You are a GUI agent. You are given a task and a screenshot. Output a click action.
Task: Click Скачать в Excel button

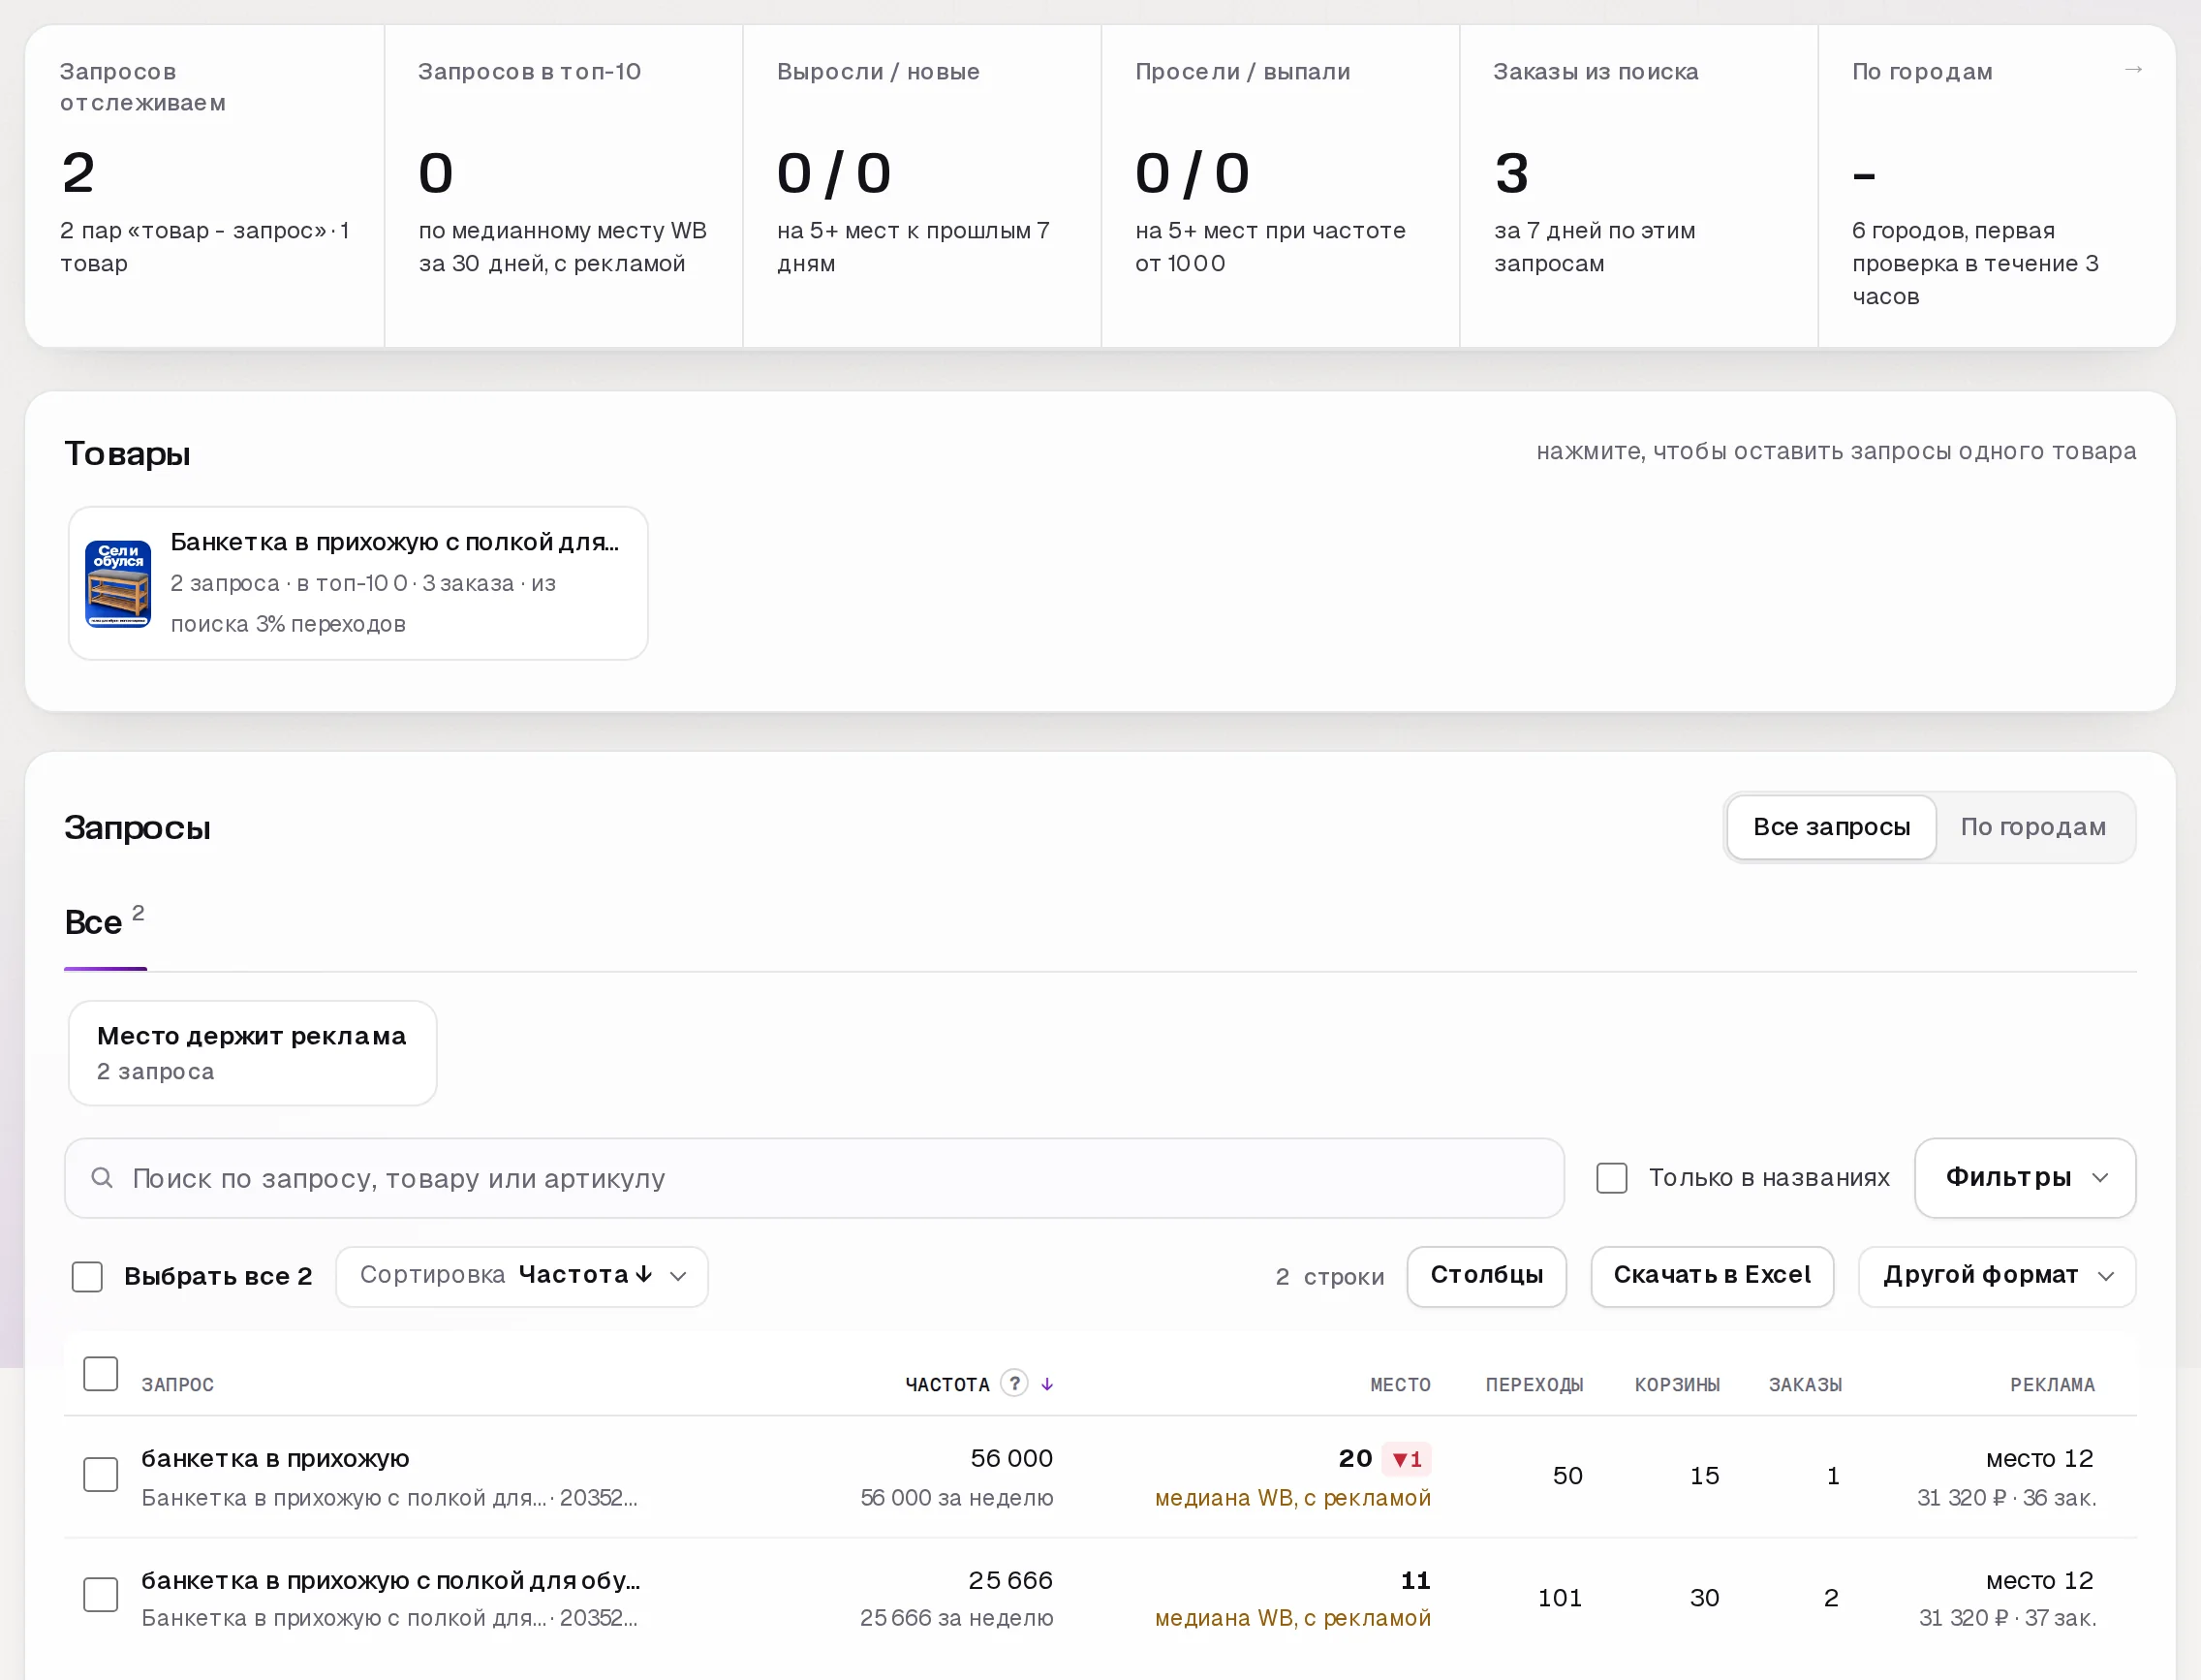[1712, 1276]
